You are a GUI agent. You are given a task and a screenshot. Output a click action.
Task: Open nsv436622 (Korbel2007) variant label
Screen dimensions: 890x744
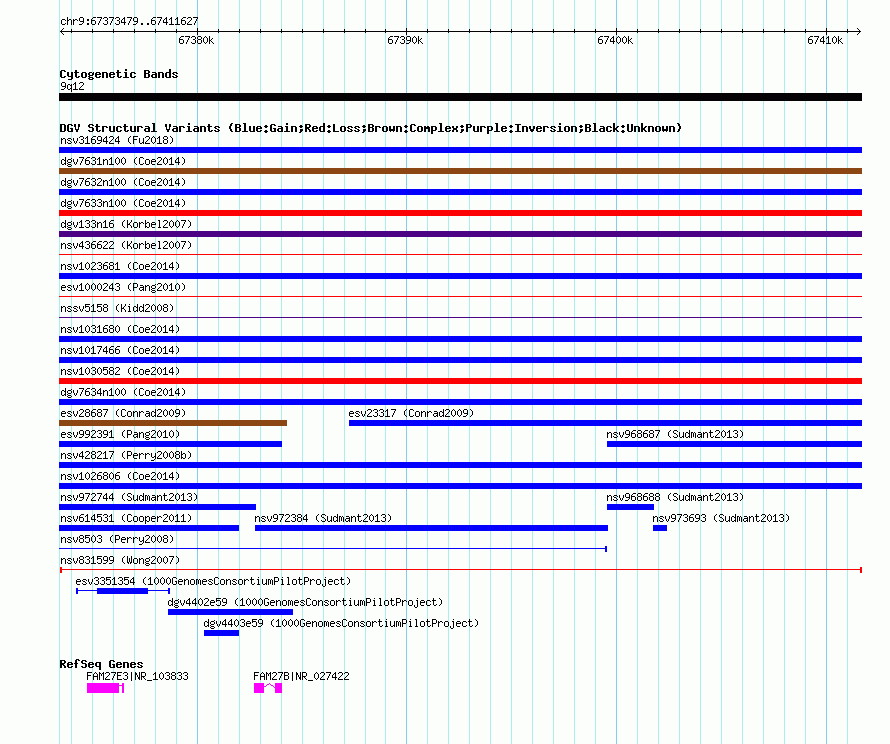click(x=126, y=245)
